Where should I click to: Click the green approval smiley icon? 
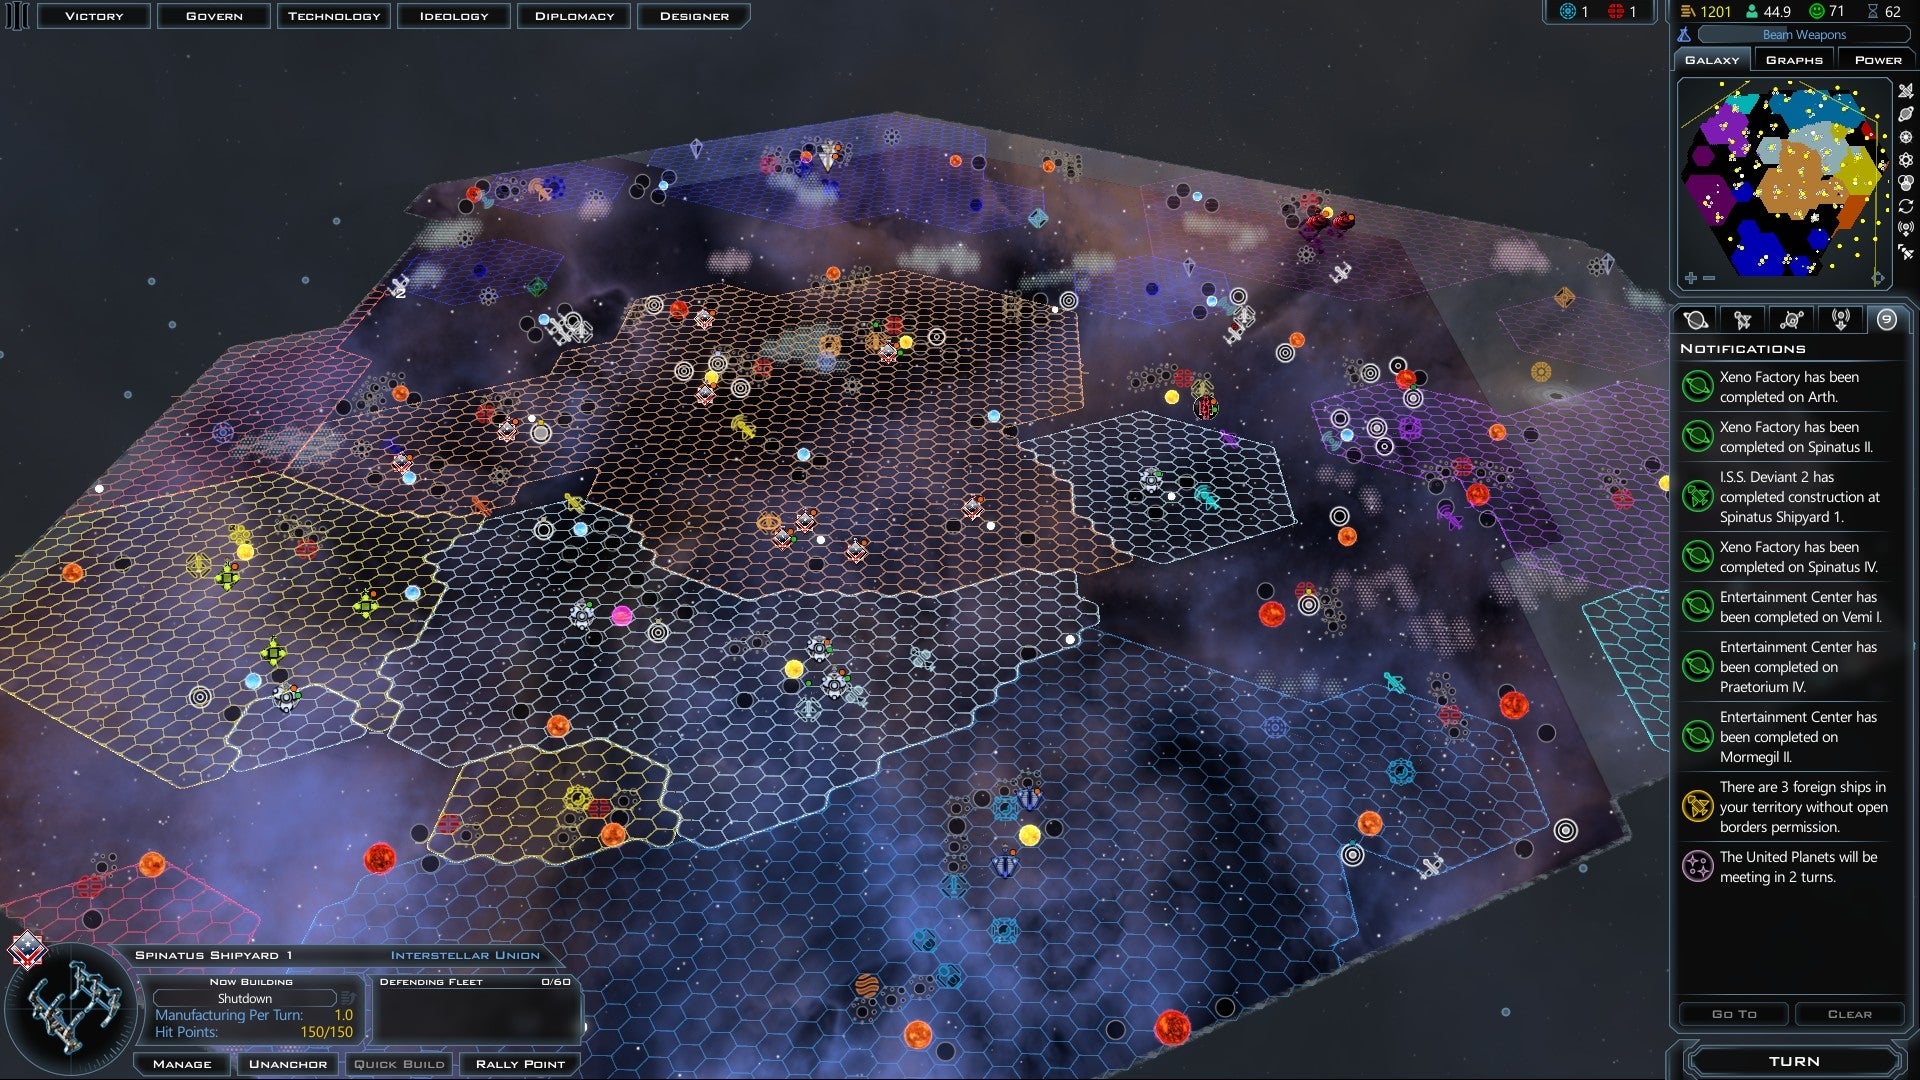(1817, 12)
